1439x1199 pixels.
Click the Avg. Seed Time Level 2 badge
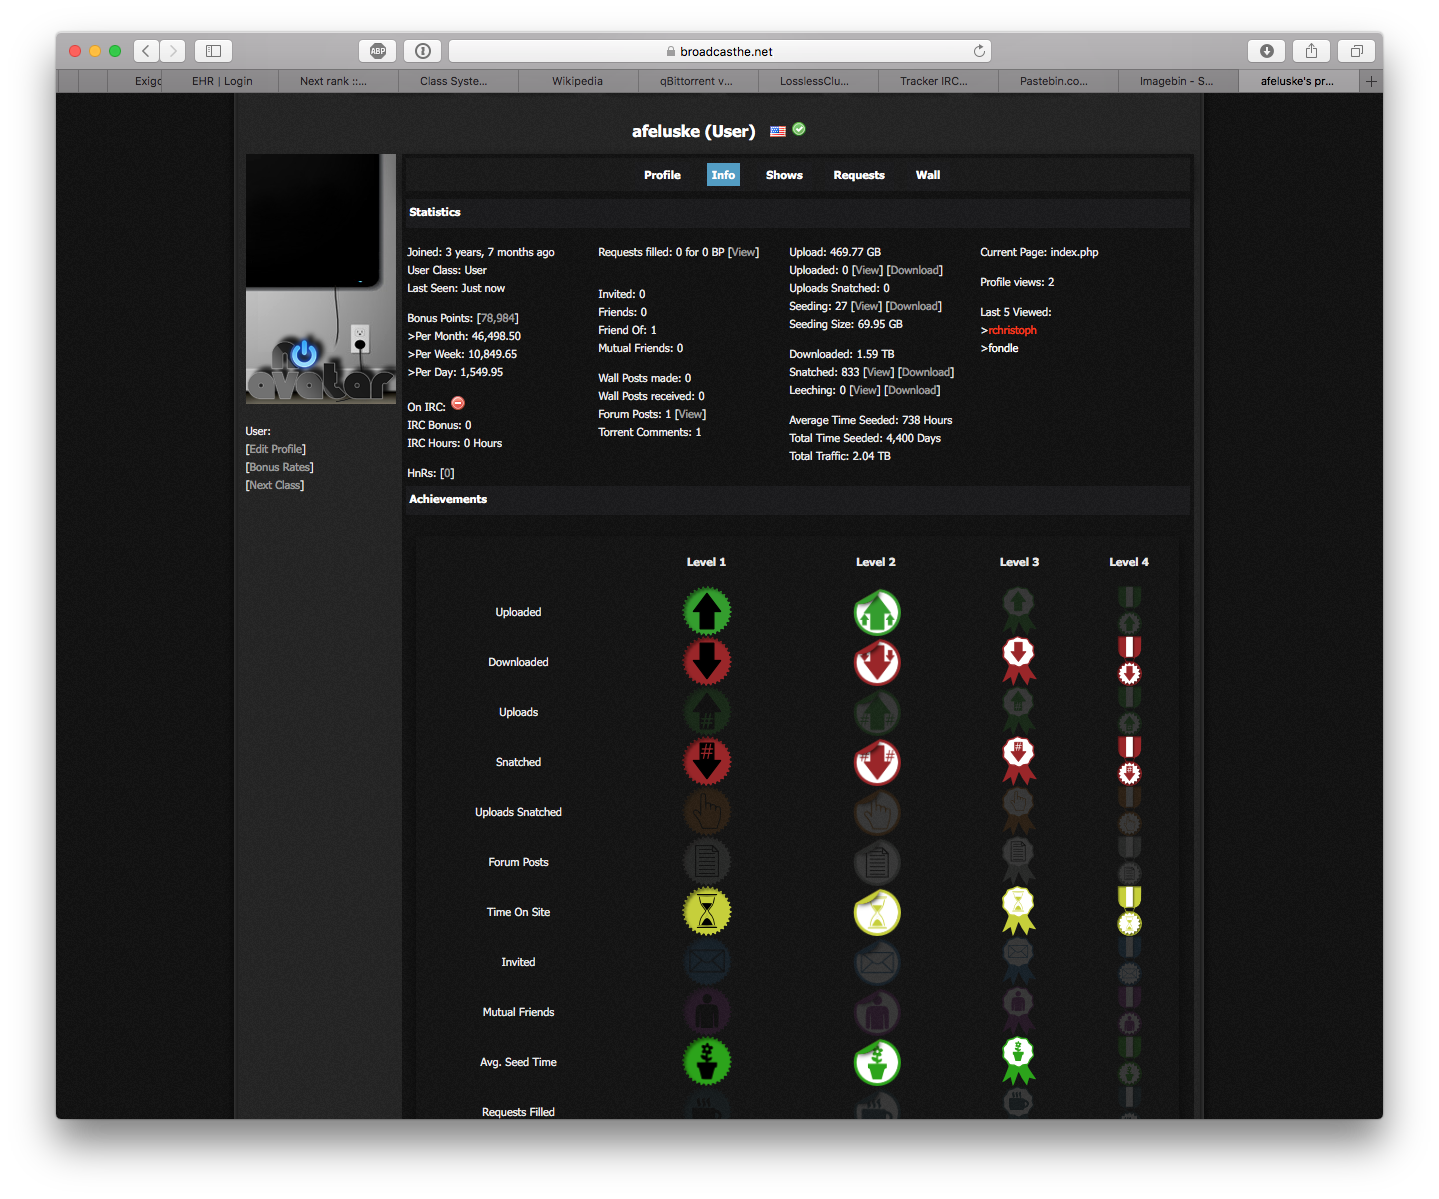[877, 1062]
